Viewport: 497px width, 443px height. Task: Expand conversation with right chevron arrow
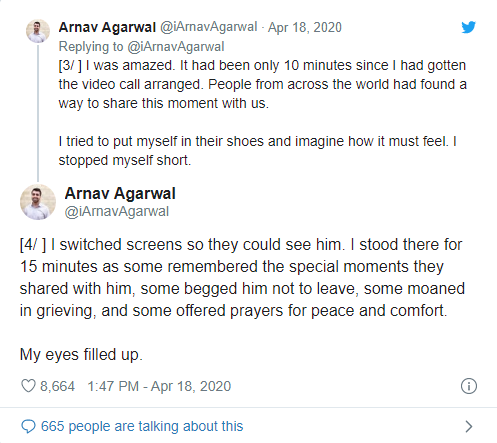point(469,426)
